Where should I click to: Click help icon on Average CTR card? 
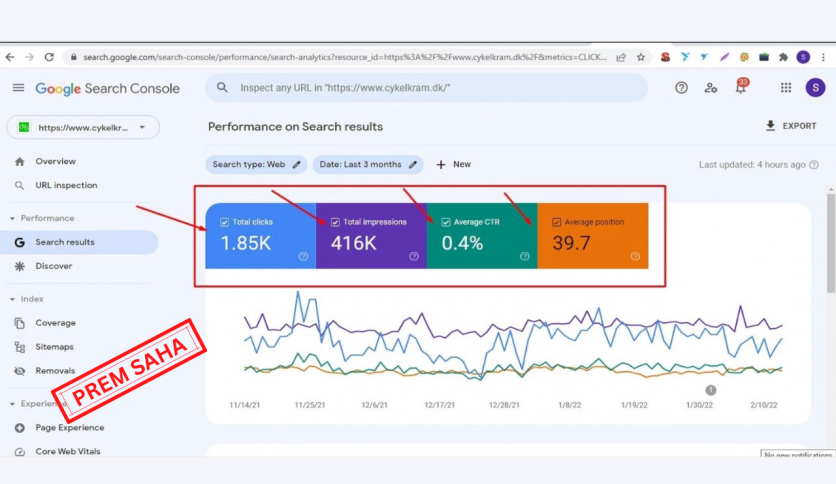click(525, 256)
